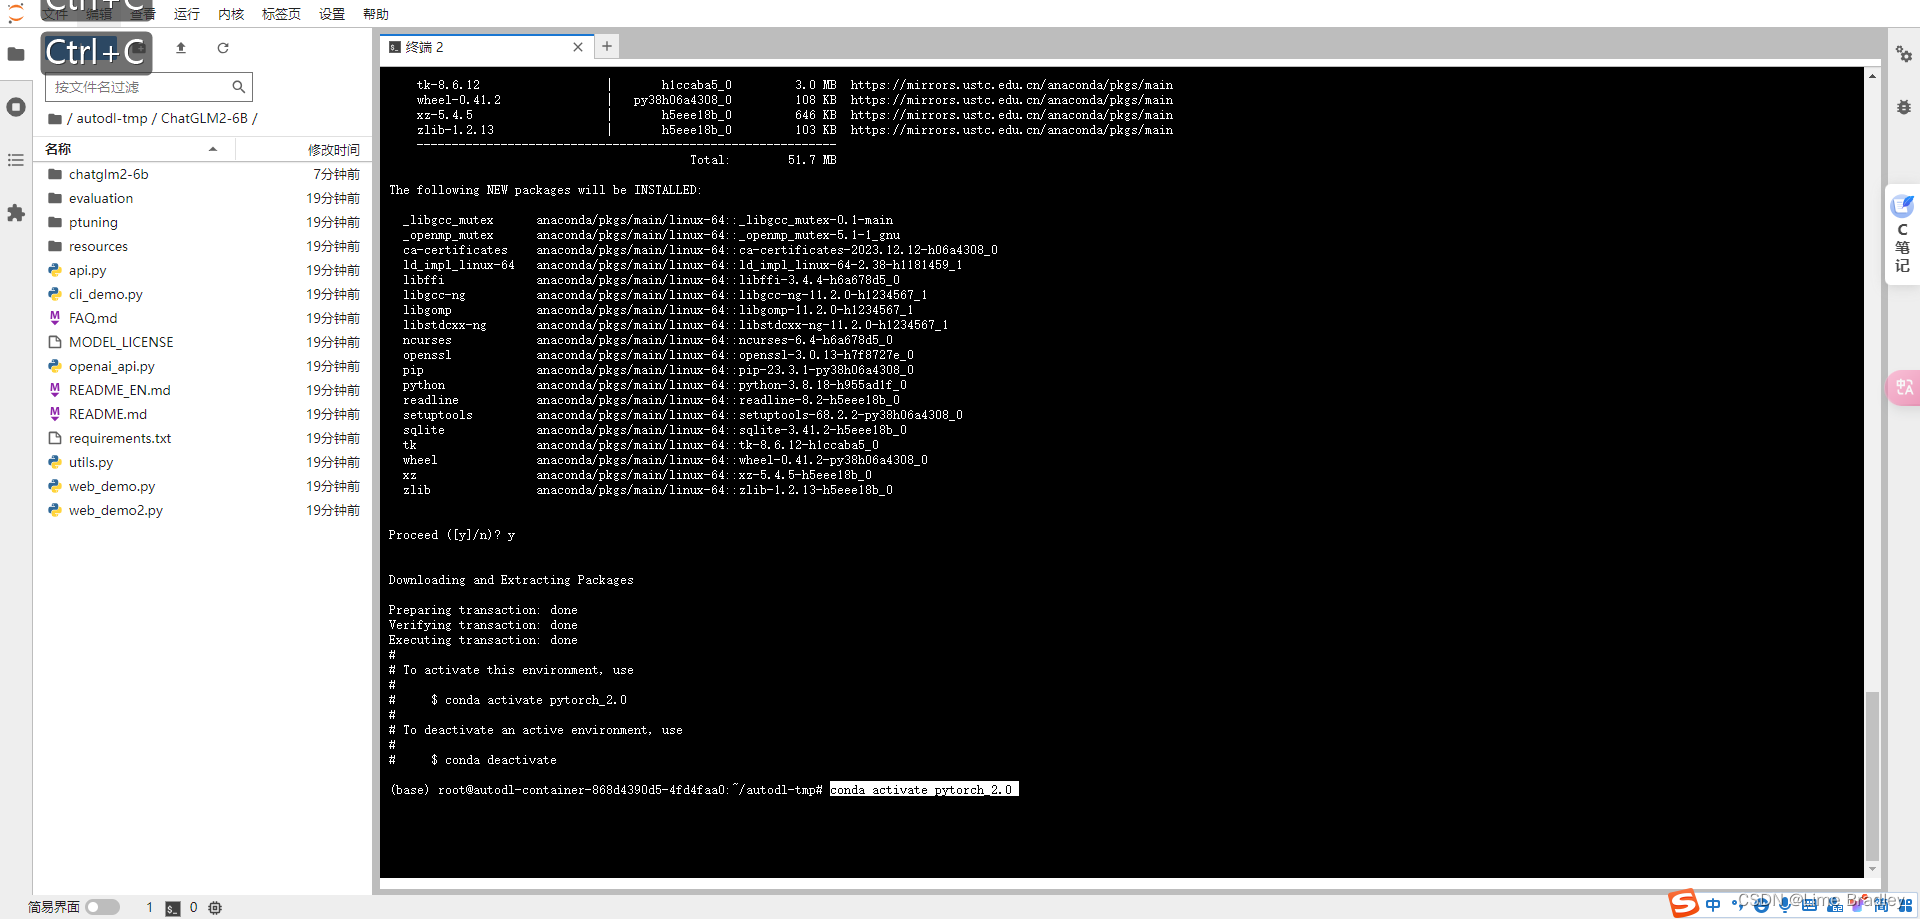1920x919 pixels.
Task: Refresh the file list
Action: (223, 48)
